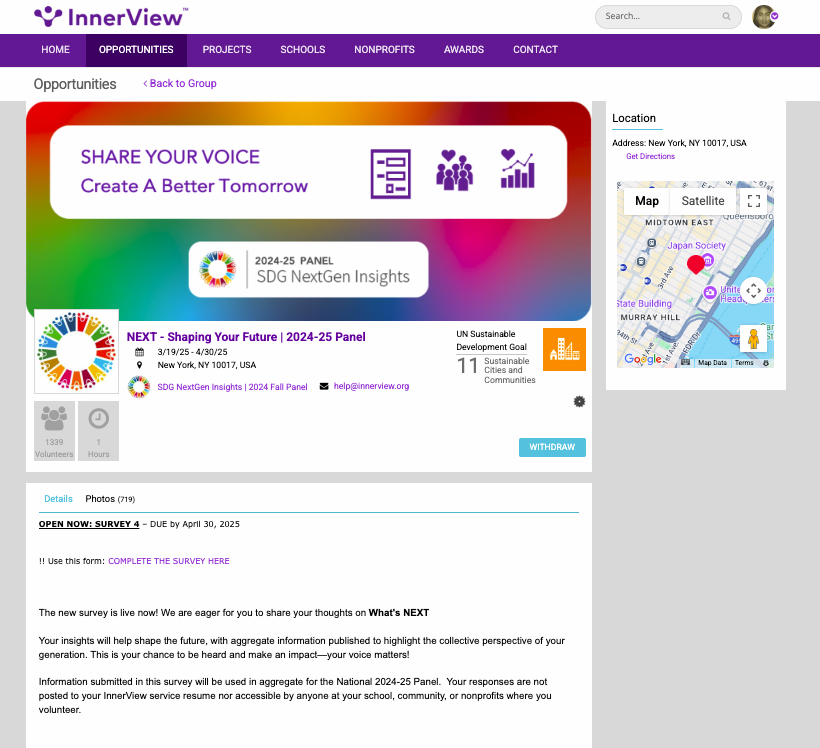This screenshot has height=748, width=820.
Task: Click the search magnifier icon
Action: pos(726,16)
